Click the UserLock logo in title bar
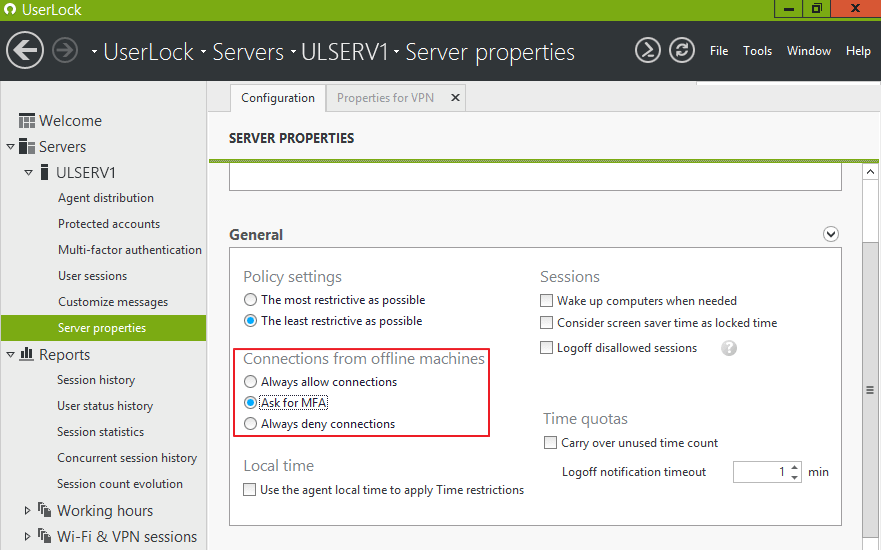Screen dimensions: 881x550 click(x=10, y=9)
